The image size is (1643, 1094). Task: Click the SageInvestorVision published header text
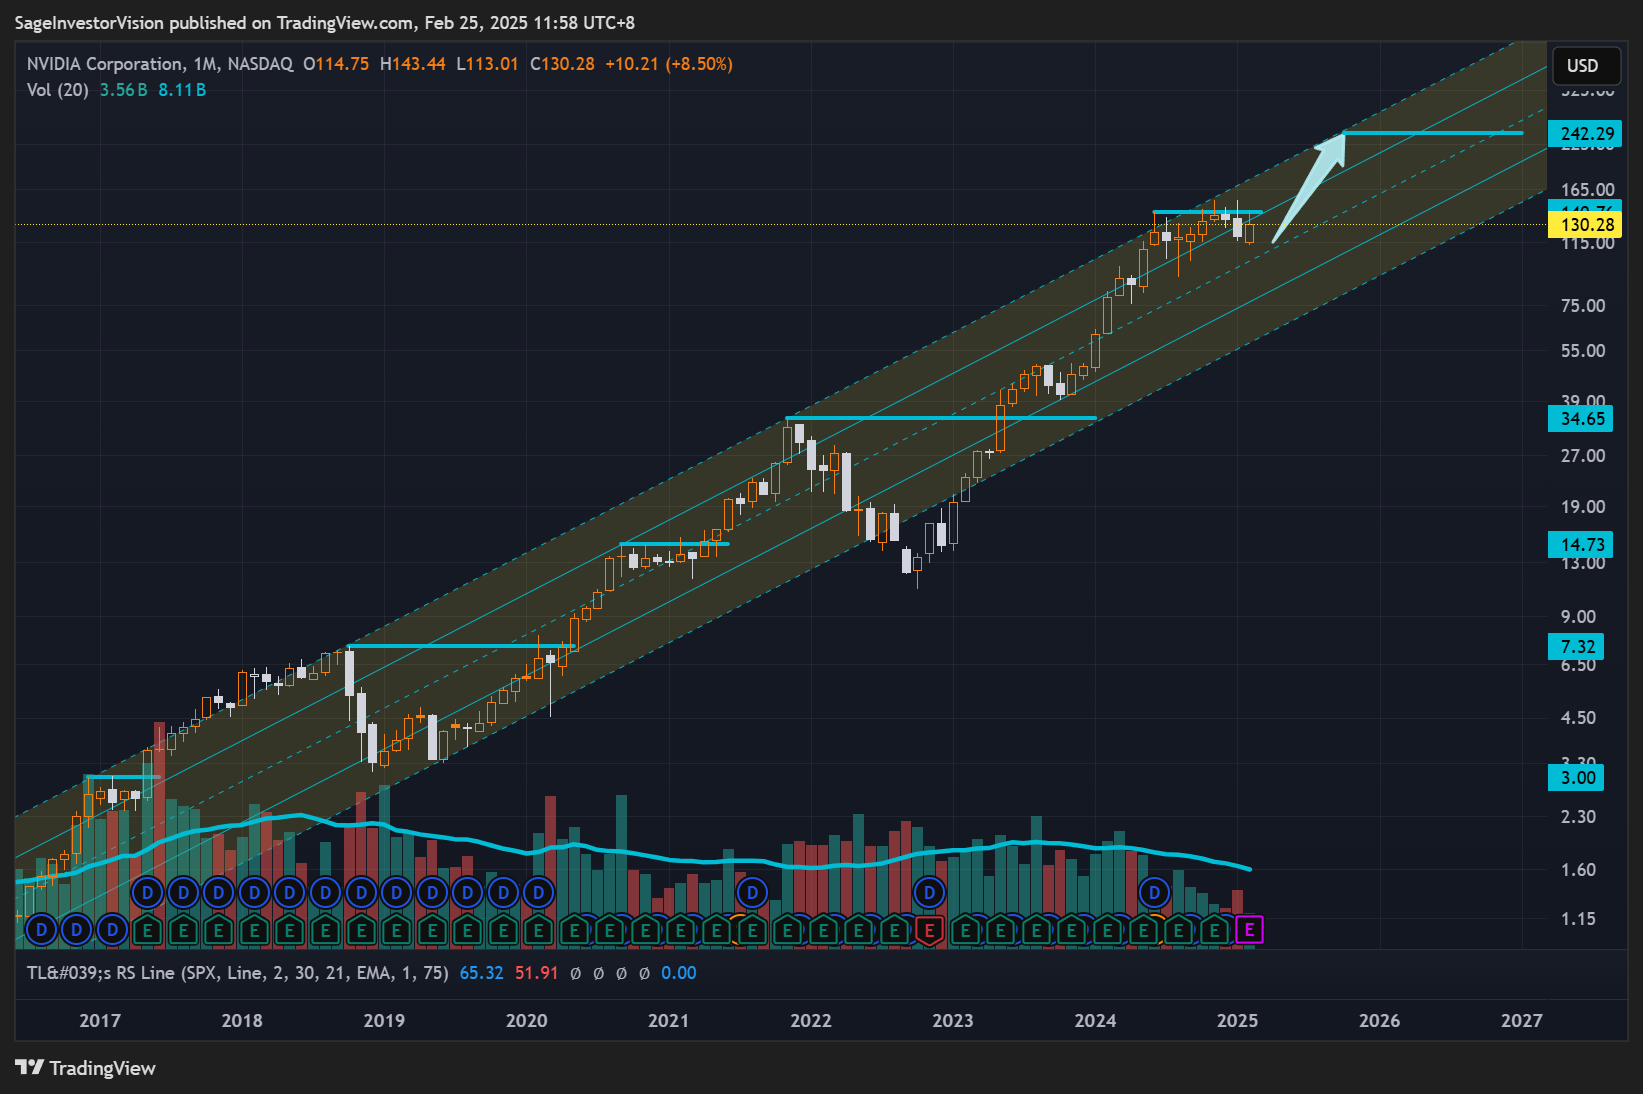point(324,22)
